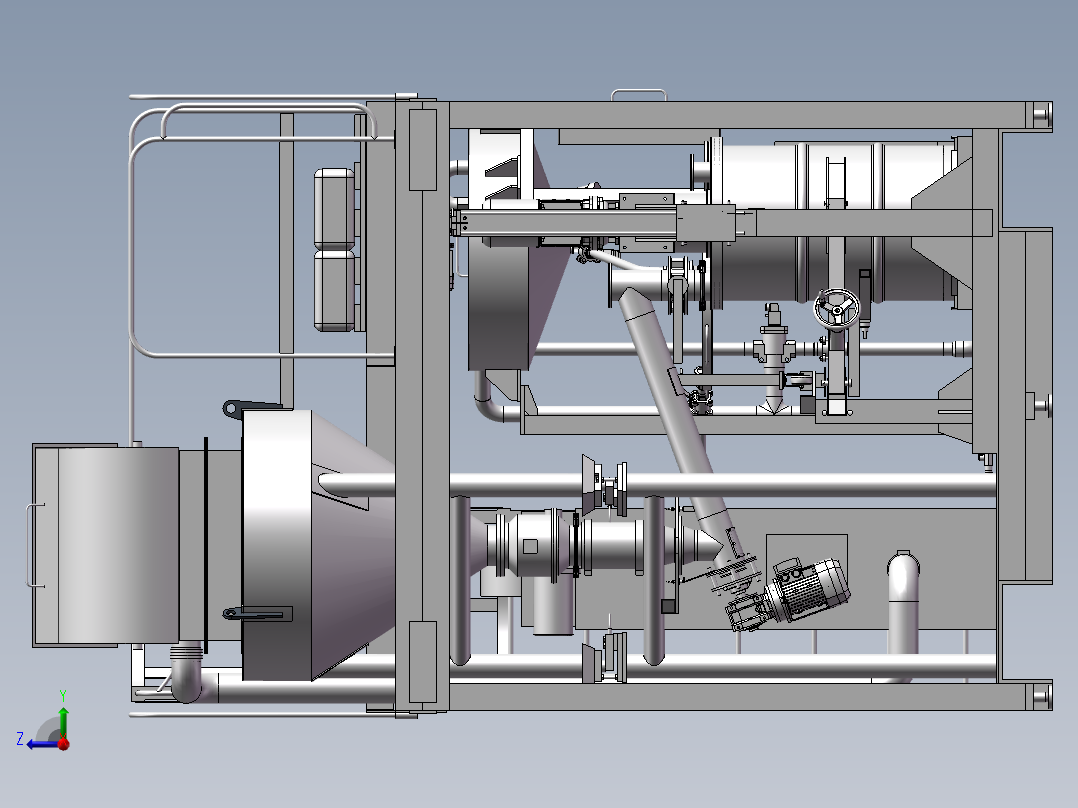Select the large conical hopper on the left
1078x808 pixels.
[x=318, y=545]
